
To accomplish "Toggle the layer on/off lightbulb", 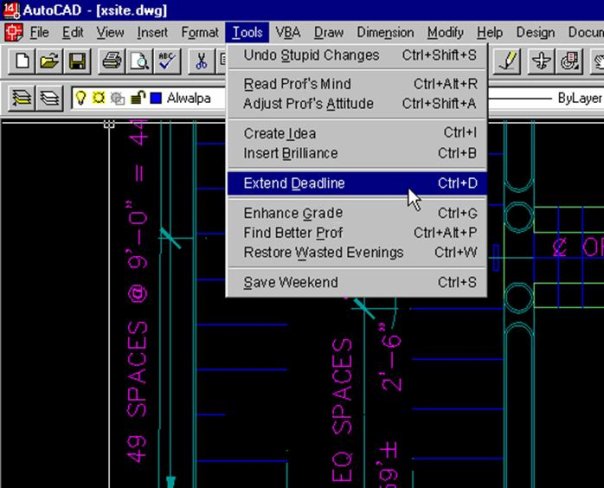I will [81, 99].
